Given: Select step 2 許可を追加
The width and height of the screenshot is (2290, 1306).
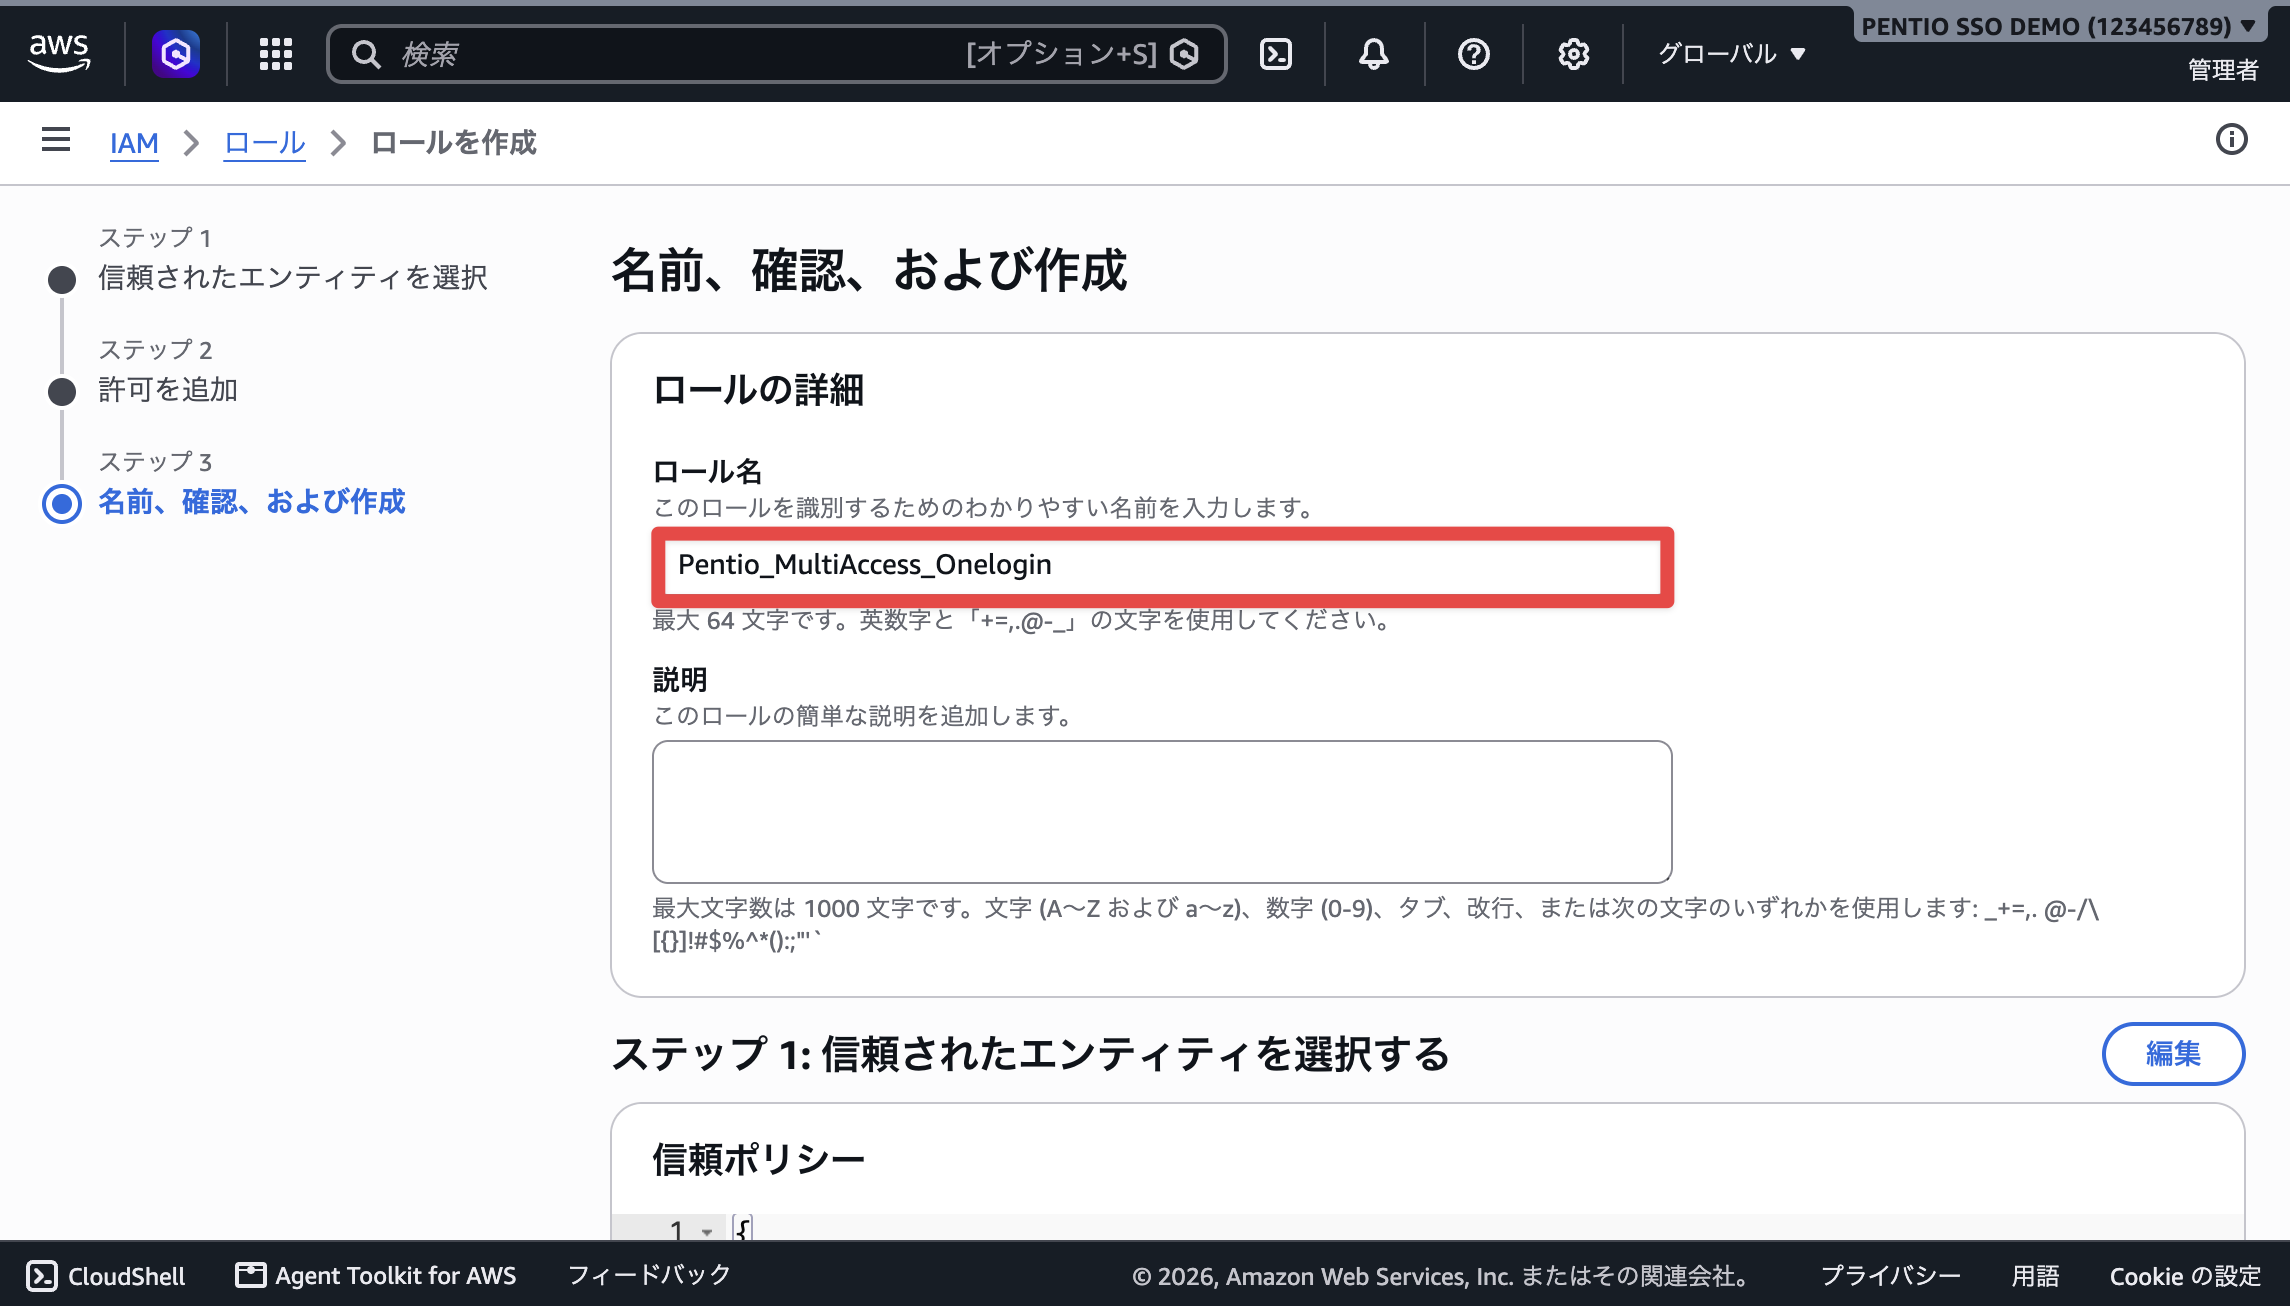Looking at the screenshot, I should tap(168, 389).
